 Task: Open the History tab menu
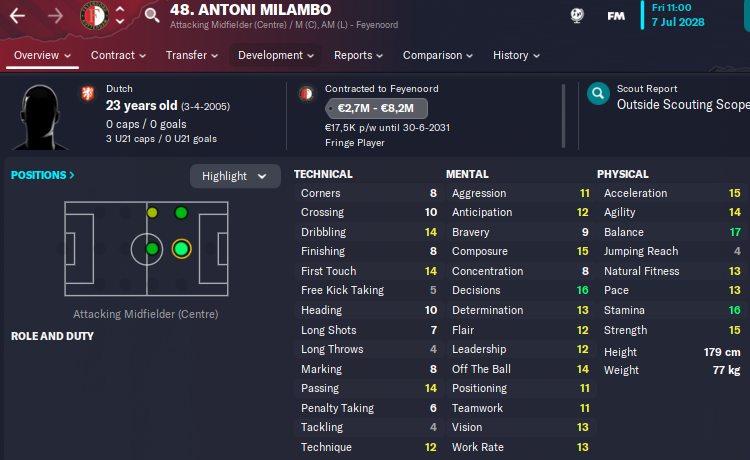point(516,55)
